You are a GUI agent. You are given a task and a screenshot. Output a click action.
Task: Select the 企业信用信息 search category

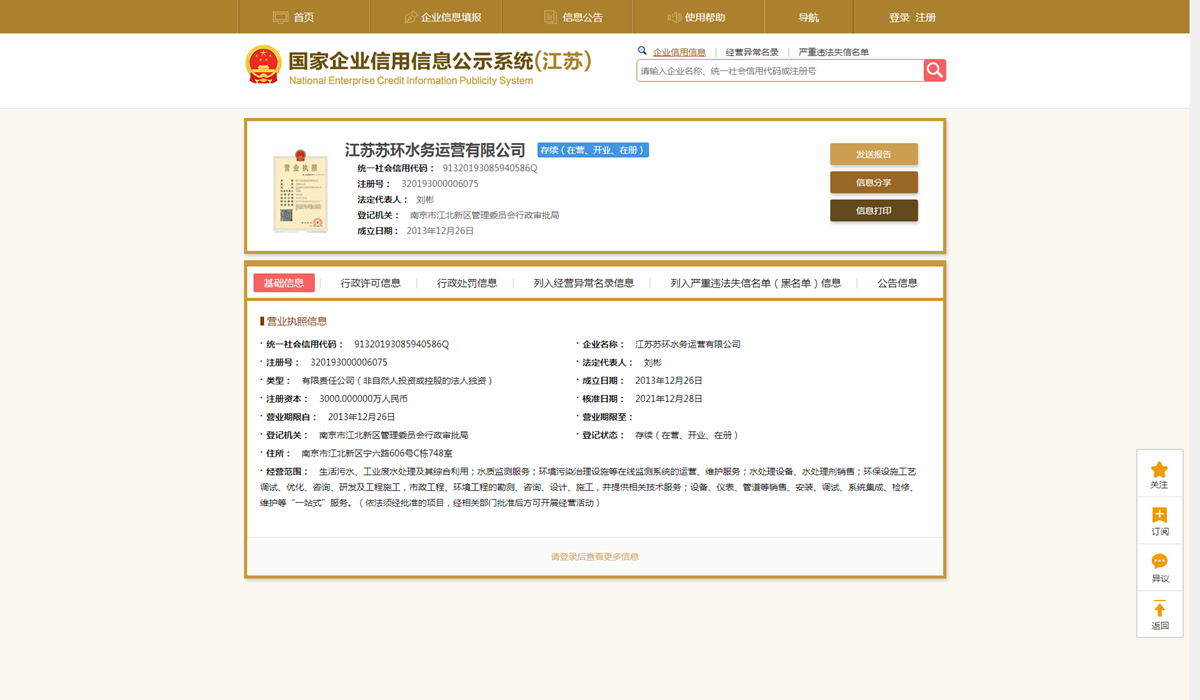pos(679,52)
